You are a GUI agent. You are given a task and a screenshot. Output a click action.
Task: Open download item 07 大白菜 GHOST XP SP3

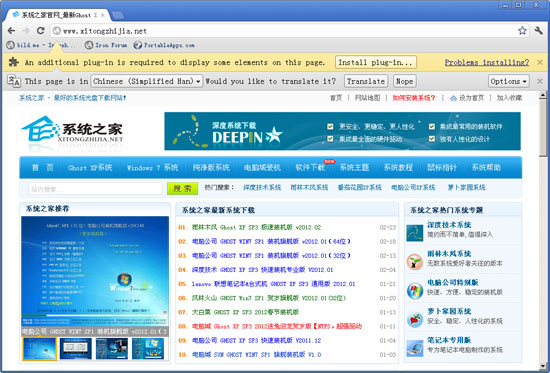click(245, 312)
